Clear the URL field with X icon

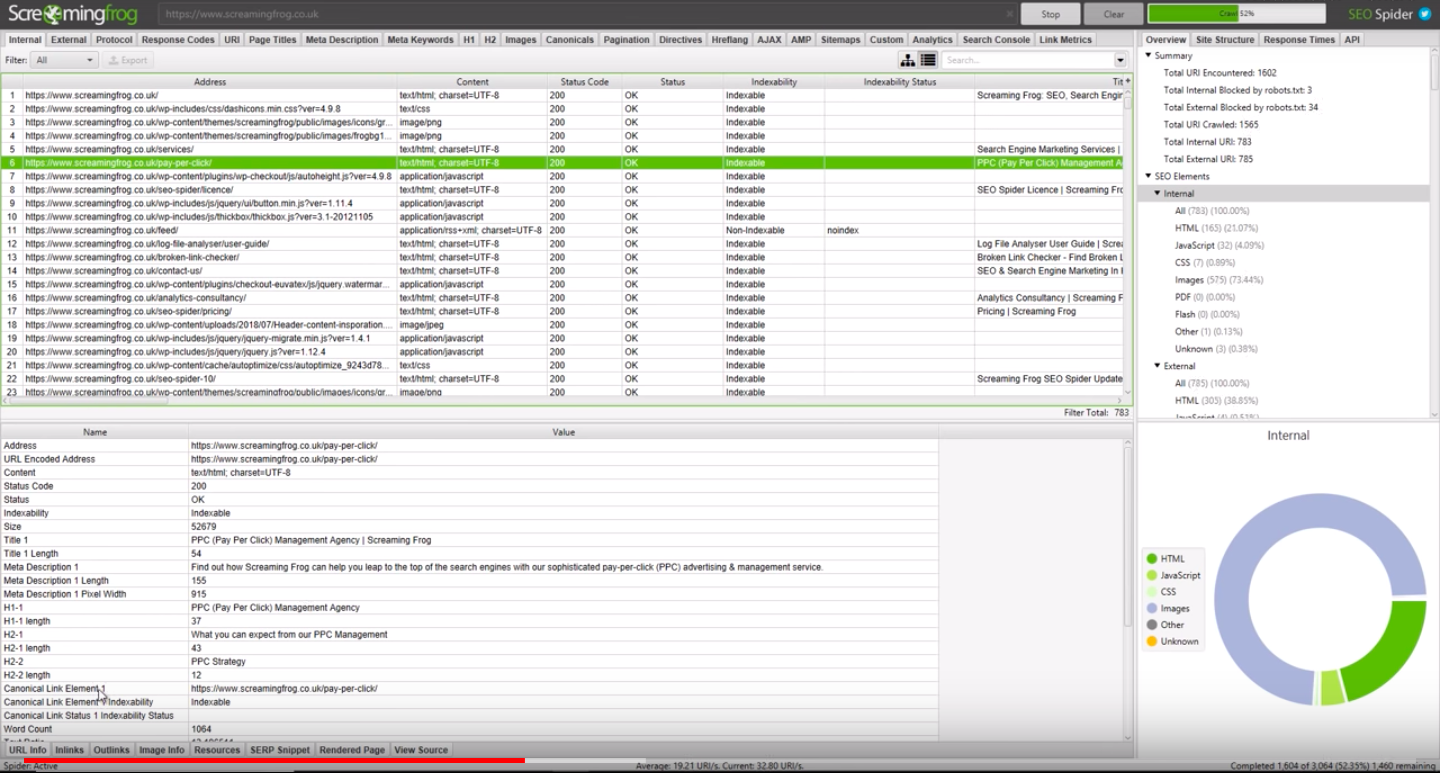1009,15
